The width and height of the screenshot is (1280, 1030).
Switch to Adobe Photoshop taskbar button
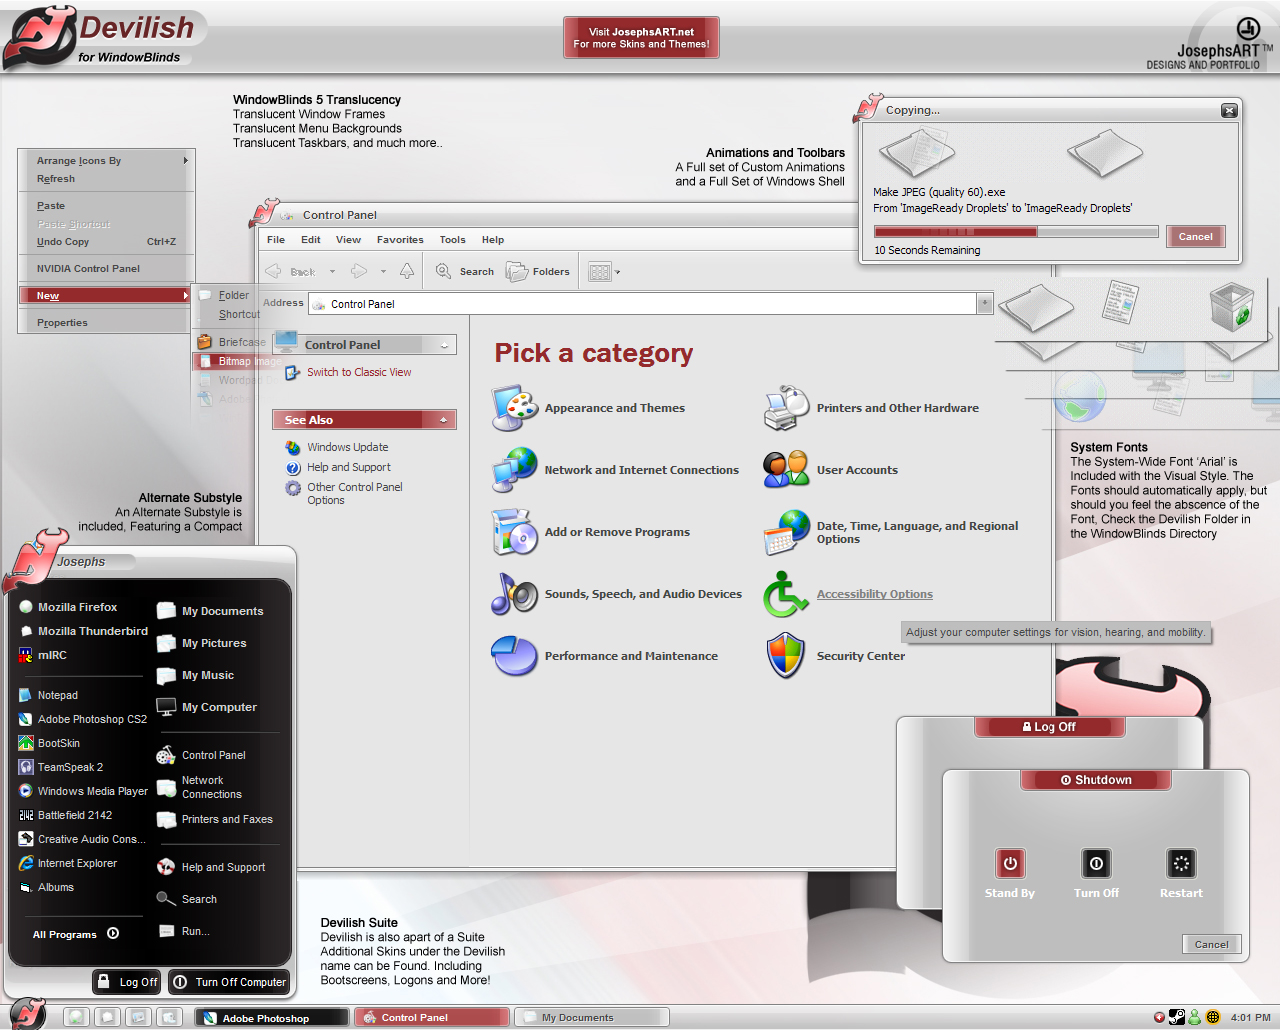[272, 1017]
